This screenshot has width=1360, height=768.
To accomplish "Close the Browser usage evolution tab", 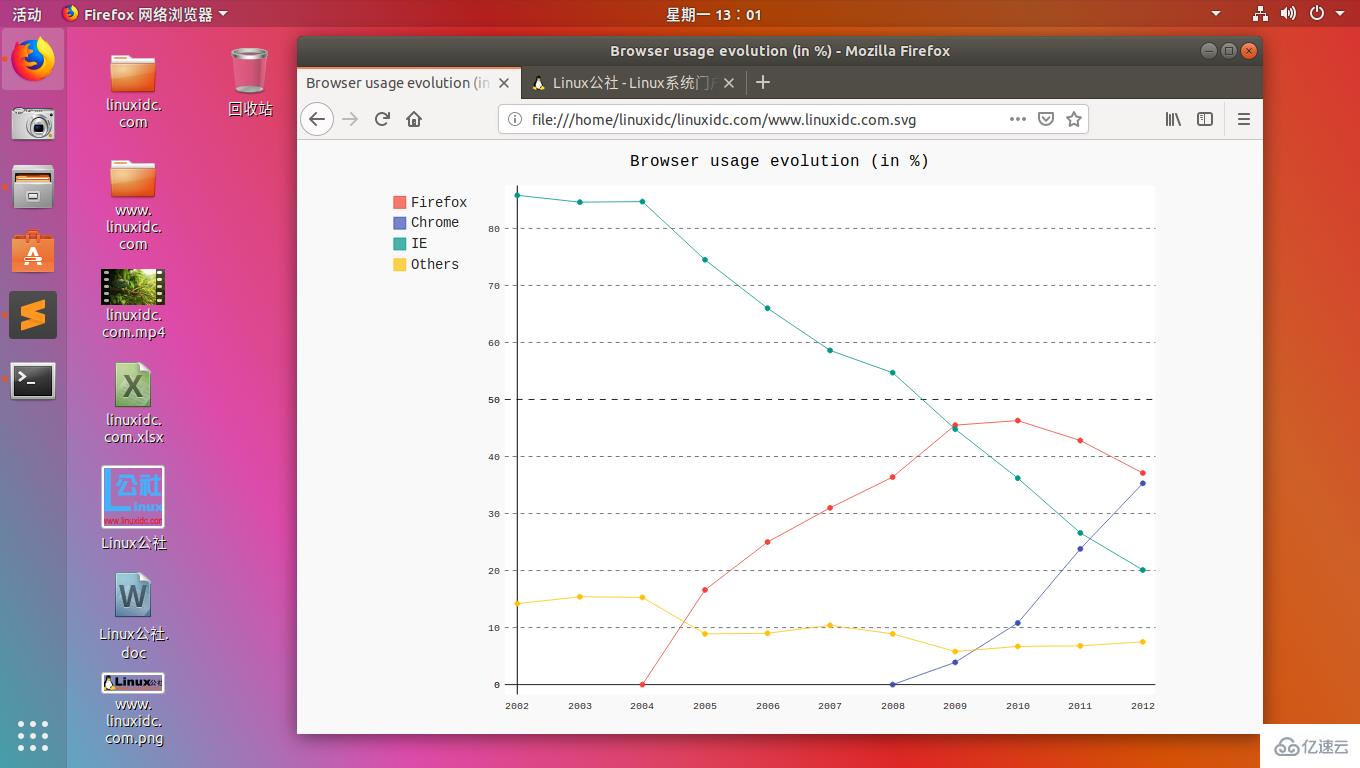I will coord(504,83).
